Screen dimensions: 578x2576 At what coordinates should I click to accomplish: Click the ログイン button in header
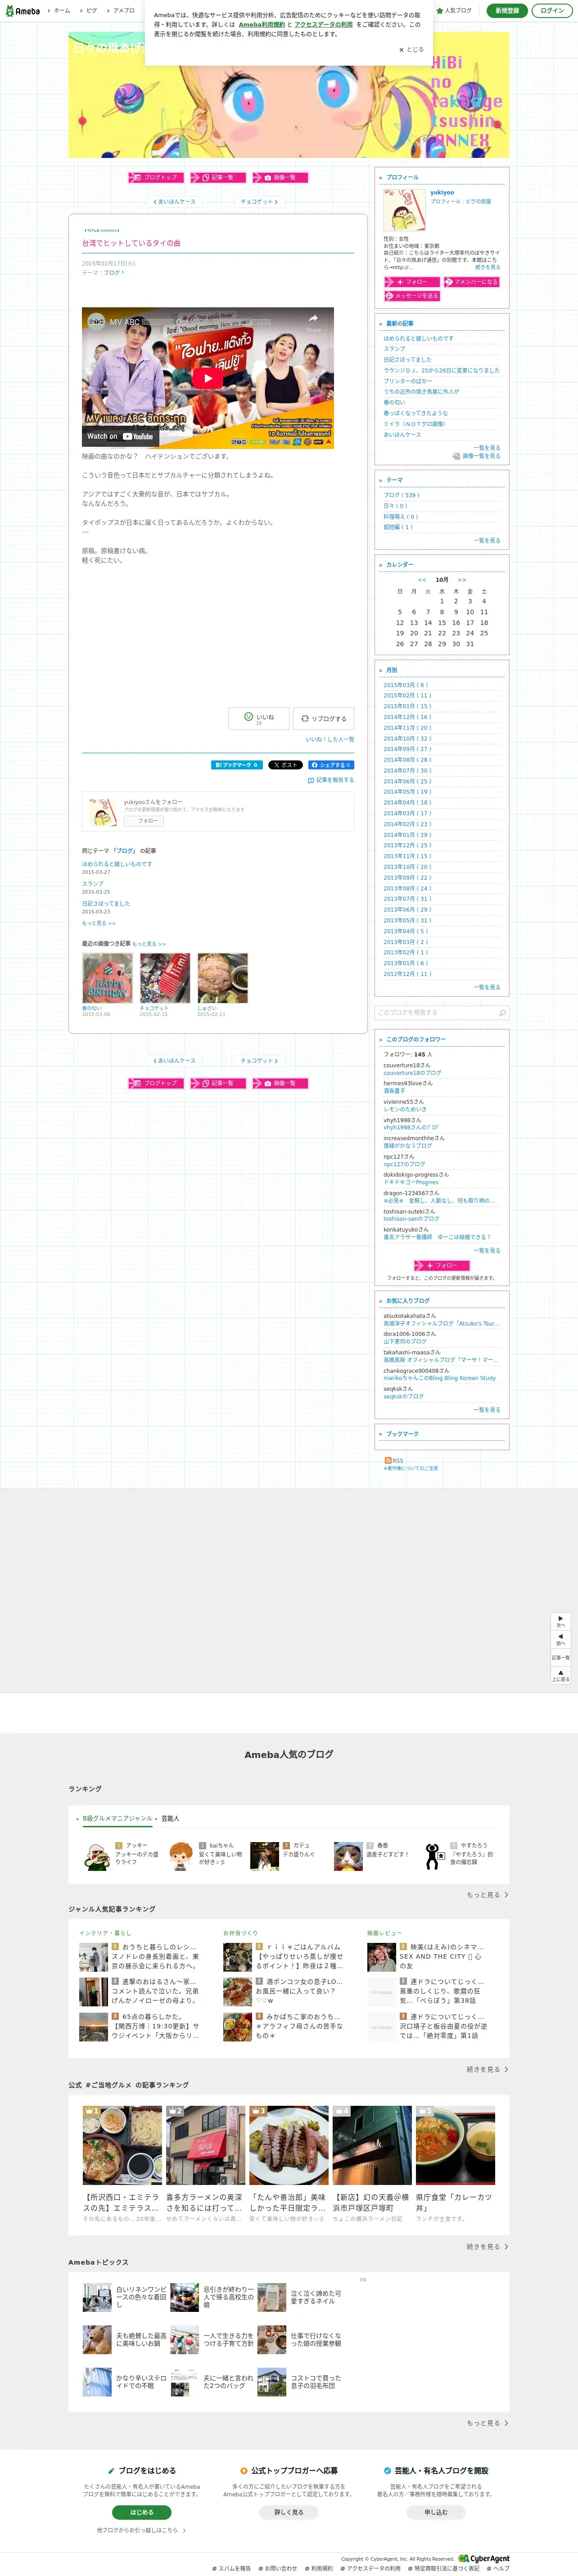(x=551, y=10)
